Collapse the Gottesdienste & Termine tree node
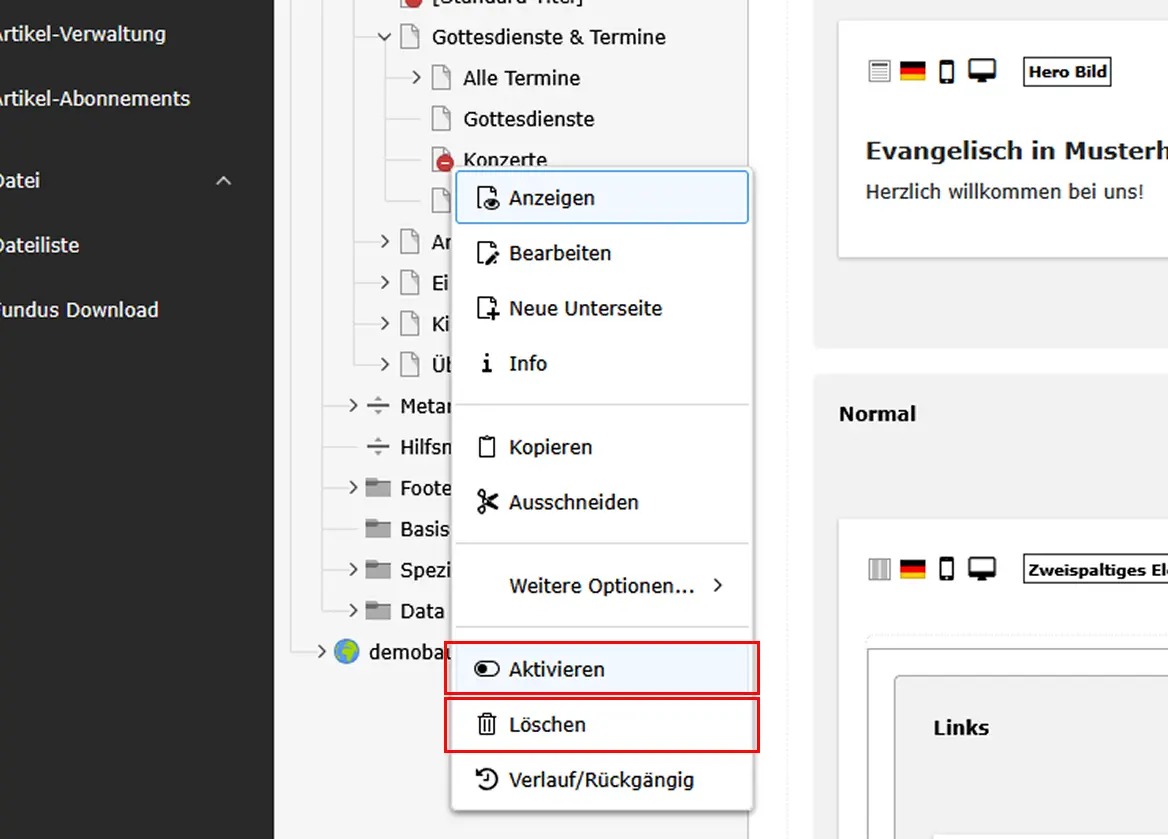1168x839 pixels. pyautogui.click(x=385, y=37)
